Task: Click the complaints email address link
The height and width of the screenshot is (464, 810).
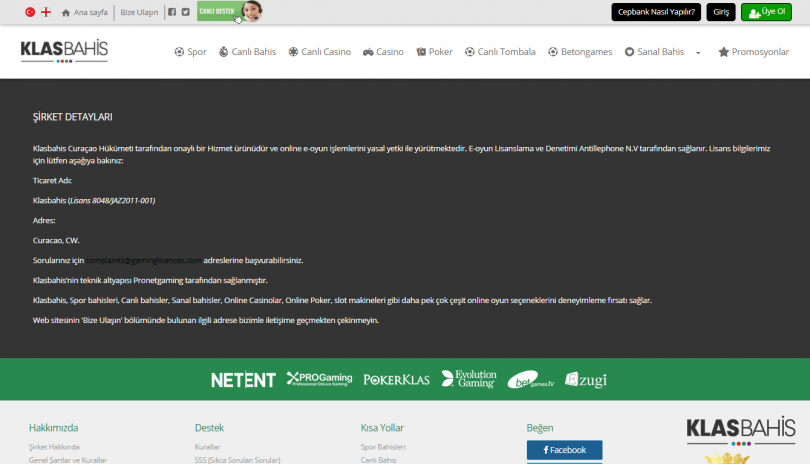Action: tap(144, 260)
